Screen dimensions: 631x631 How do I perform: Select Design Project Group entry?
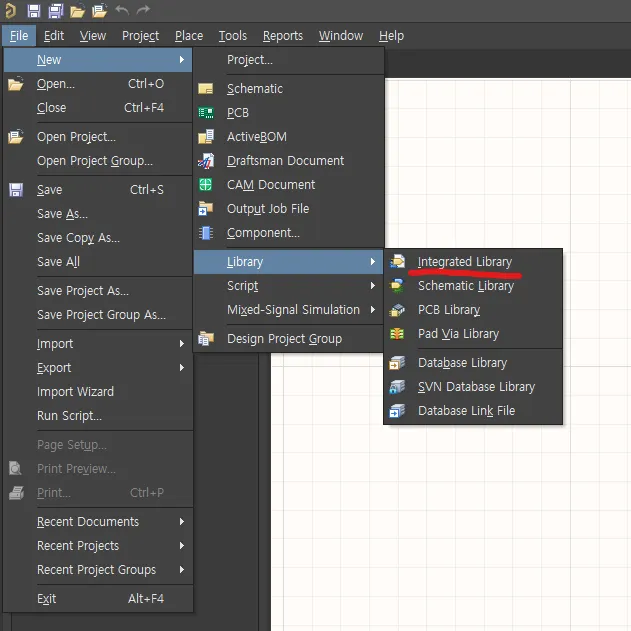tap(288, 339)
